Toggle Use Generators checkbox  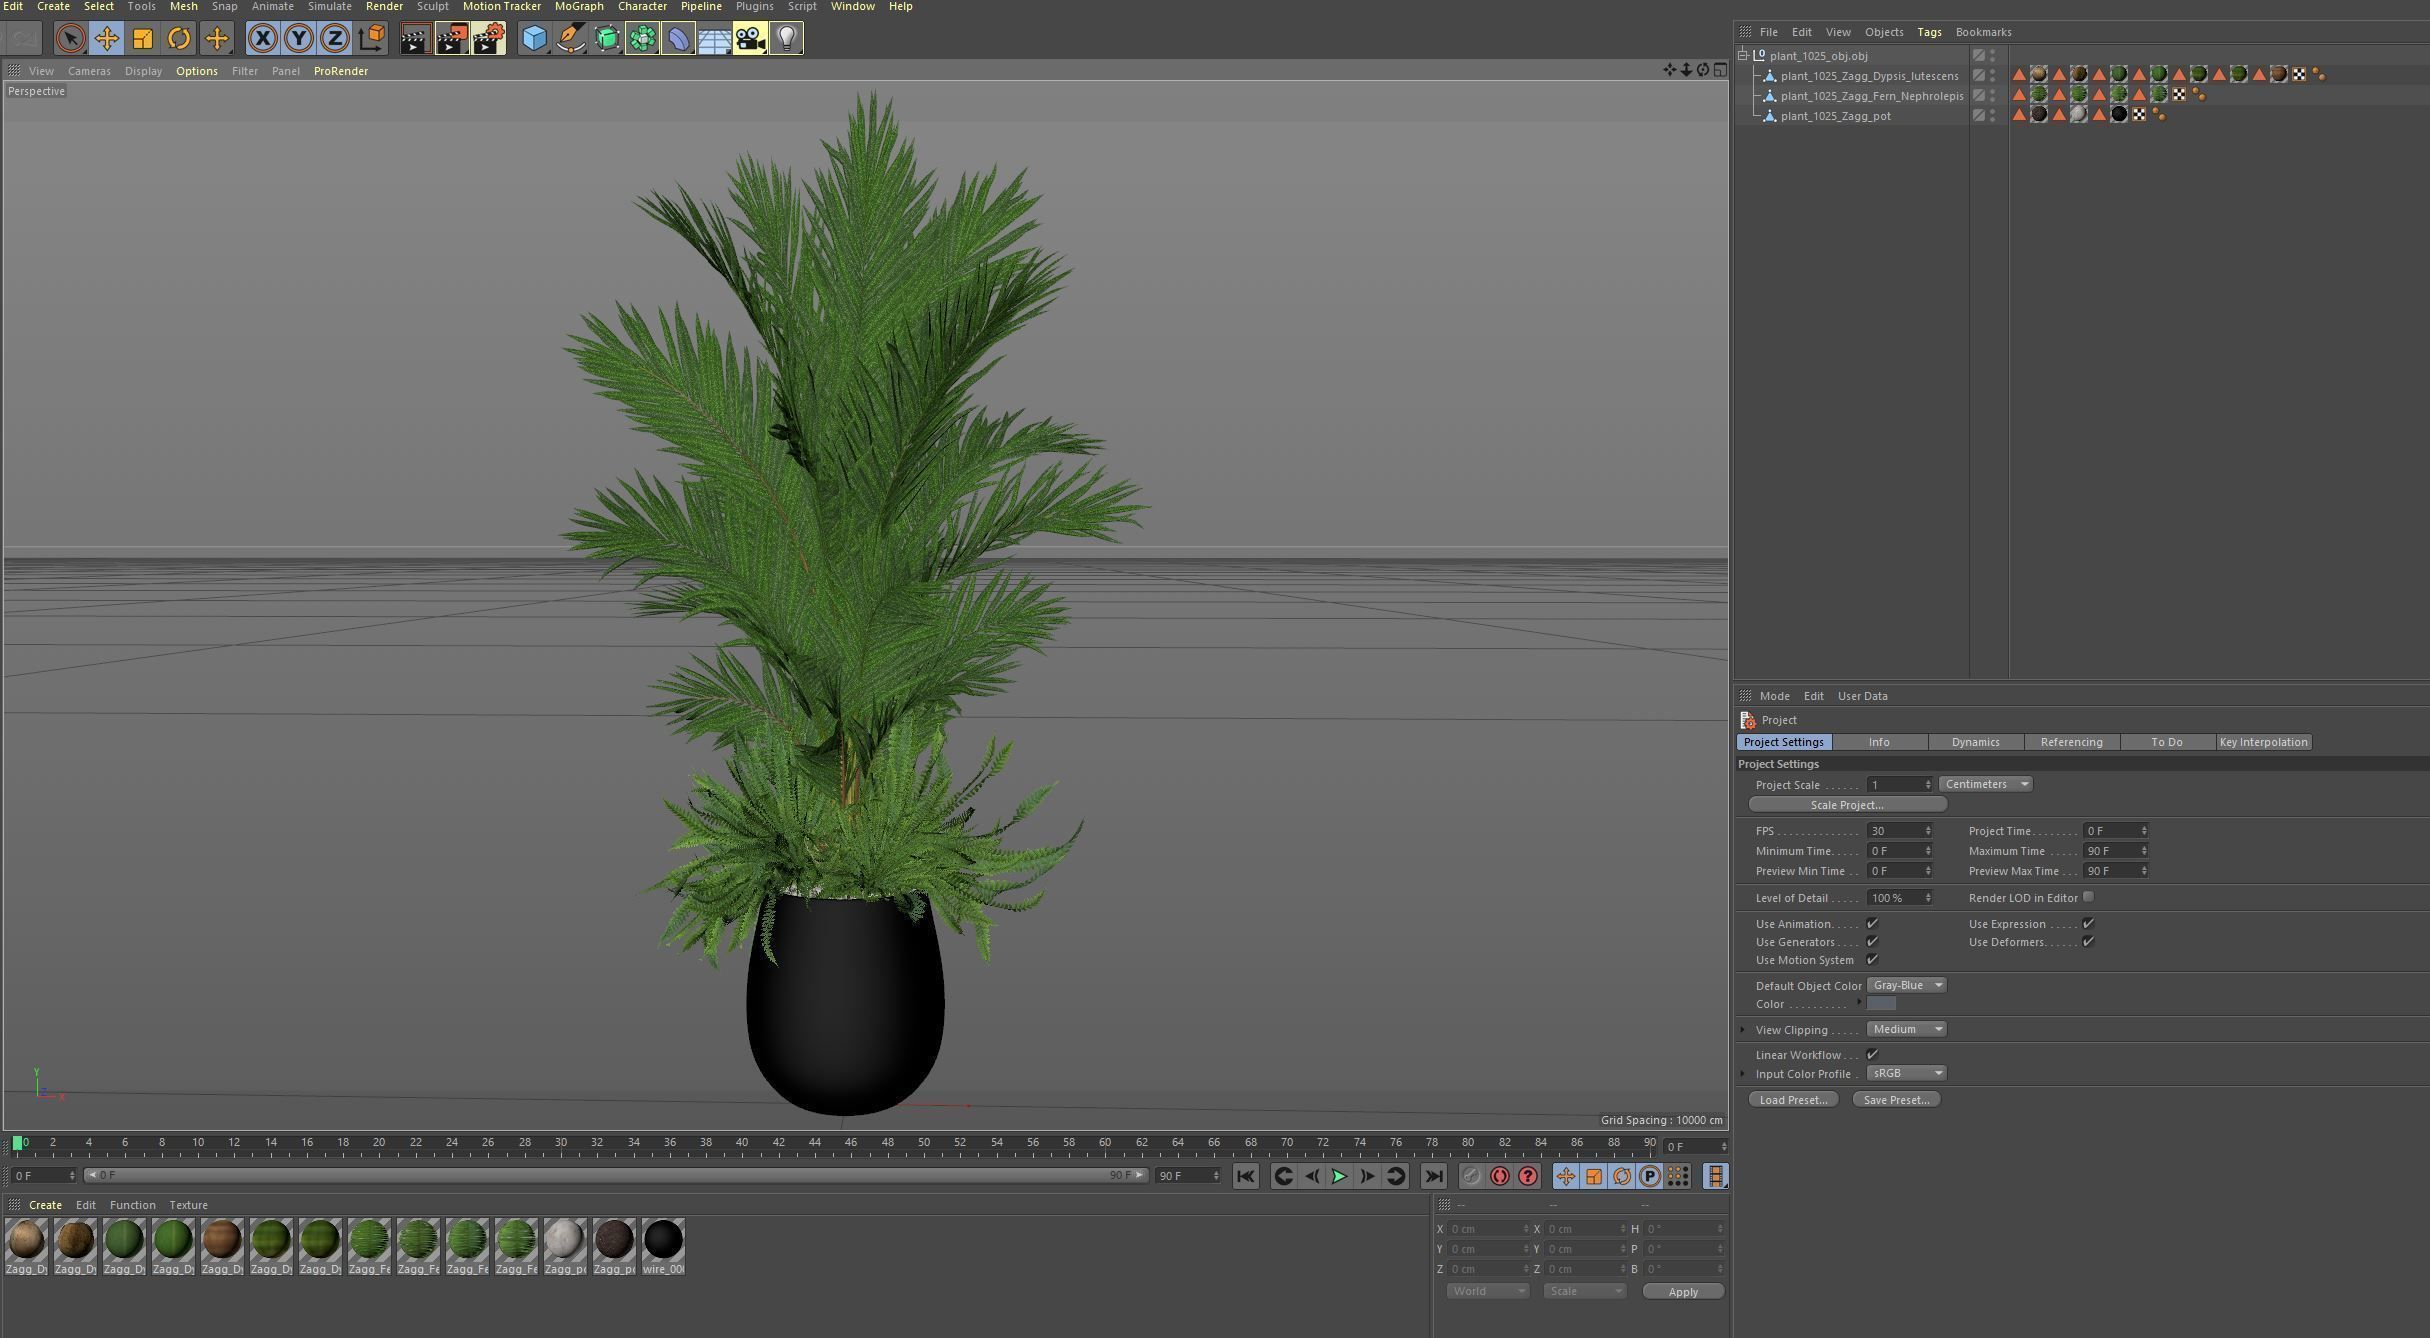[x=1872, y=942]
